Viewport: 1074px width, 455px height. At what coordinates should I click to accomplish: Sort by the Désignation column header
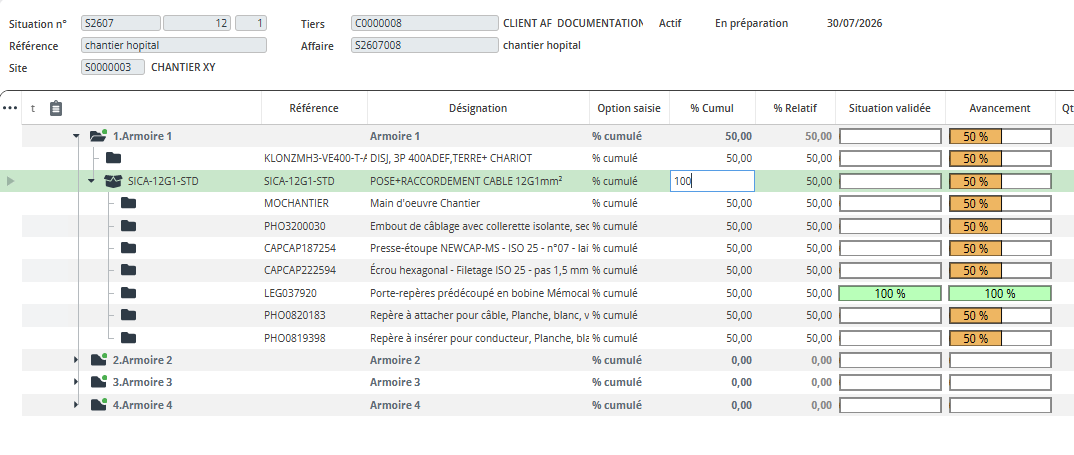(x=478, y=108)
